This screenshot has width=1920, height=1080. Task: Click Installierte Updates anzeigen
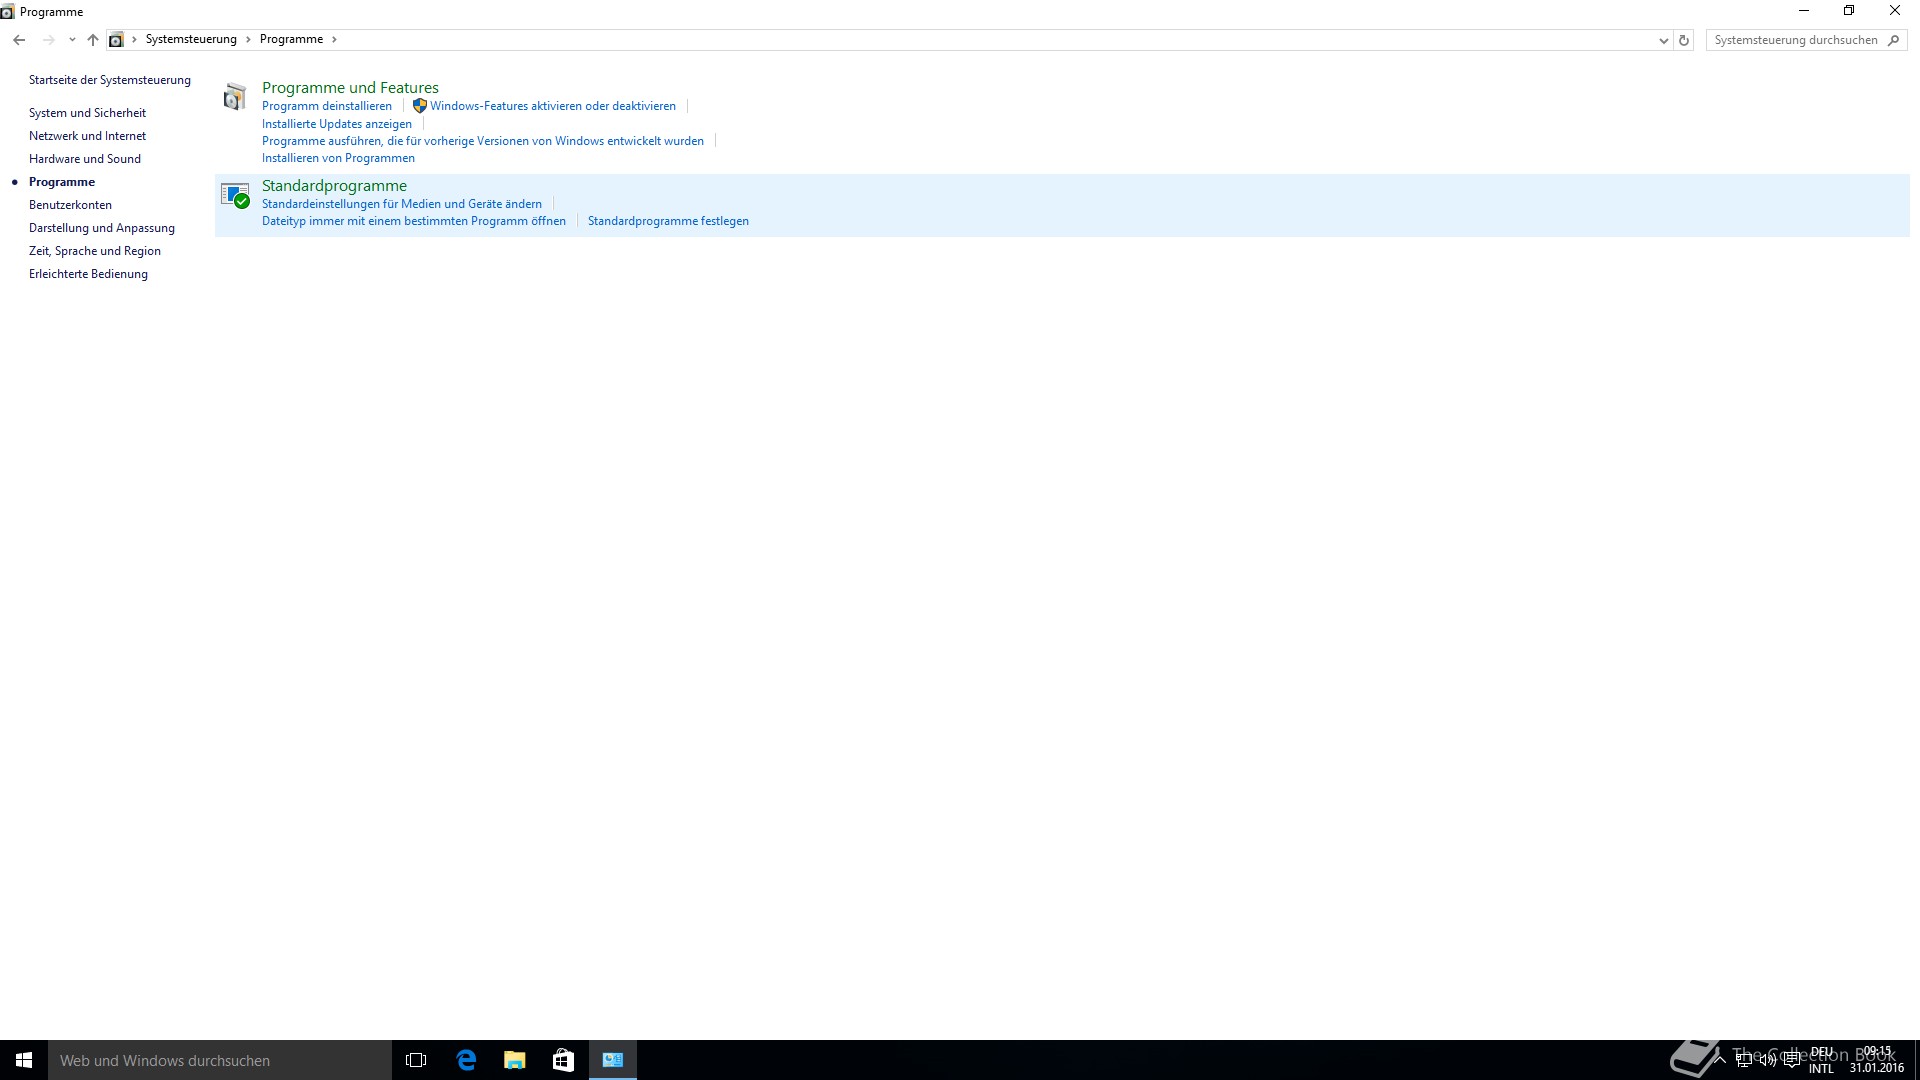coord(337,124)
